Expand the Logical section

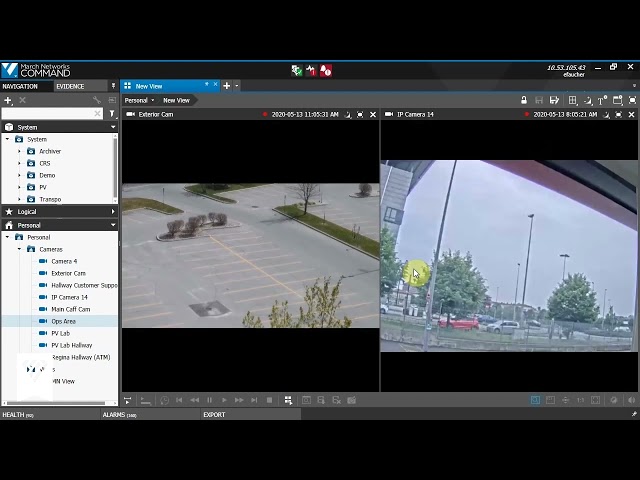(113, 211)
